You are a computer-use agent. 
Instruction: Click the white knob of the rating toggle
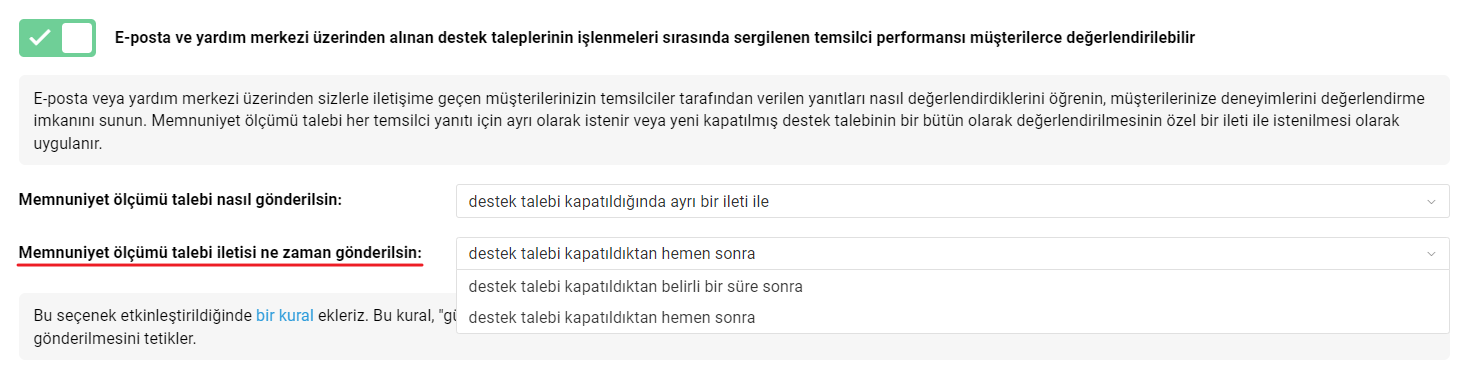76,38
